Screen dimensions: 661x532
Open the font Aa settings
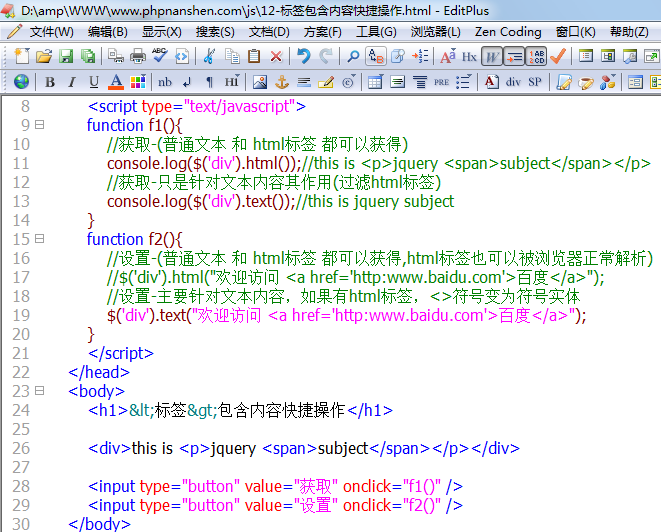click(448, 56)
